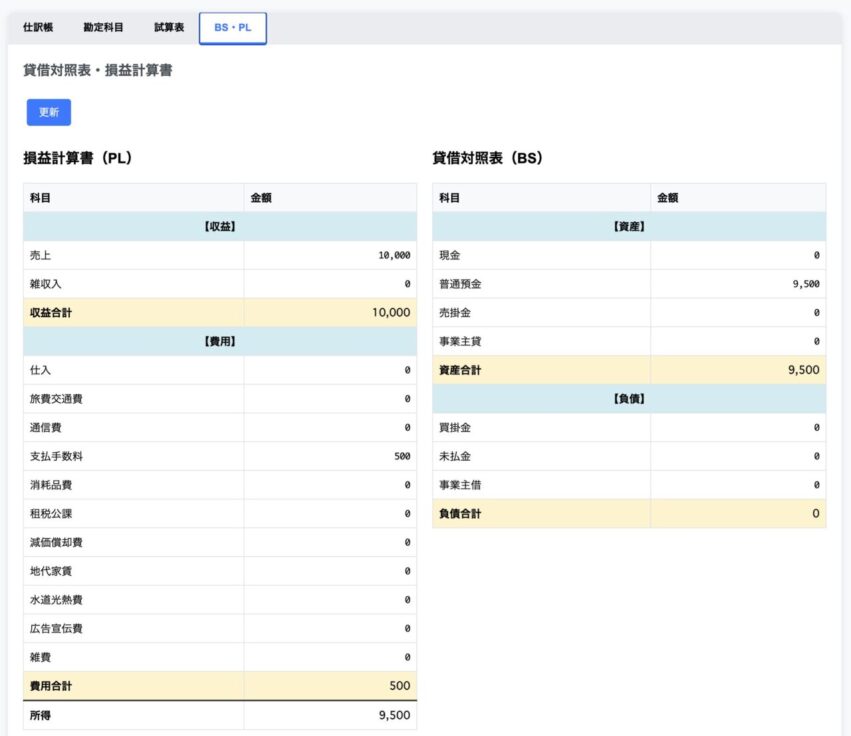Click the 売掛金 account label
This screenshot has width=851, height=736.
point(455,313)
